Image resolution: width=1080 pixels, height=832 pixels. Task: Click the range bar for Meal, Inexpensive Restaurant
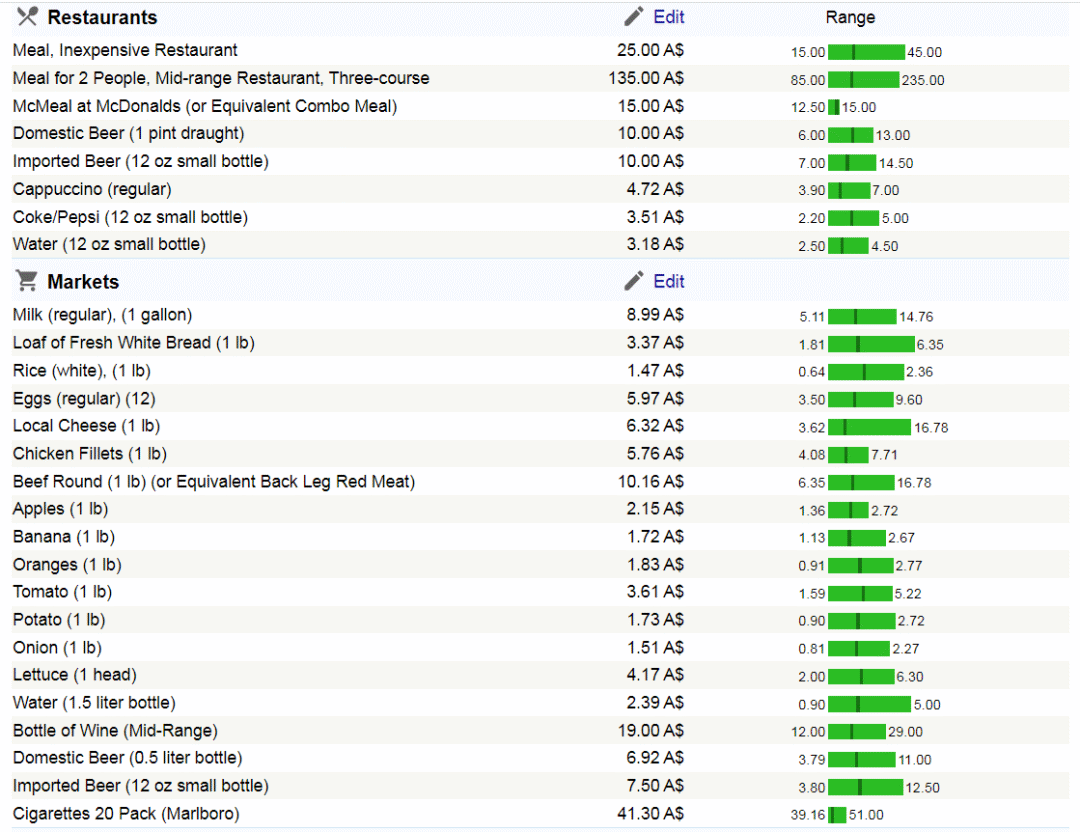(866, 52)
